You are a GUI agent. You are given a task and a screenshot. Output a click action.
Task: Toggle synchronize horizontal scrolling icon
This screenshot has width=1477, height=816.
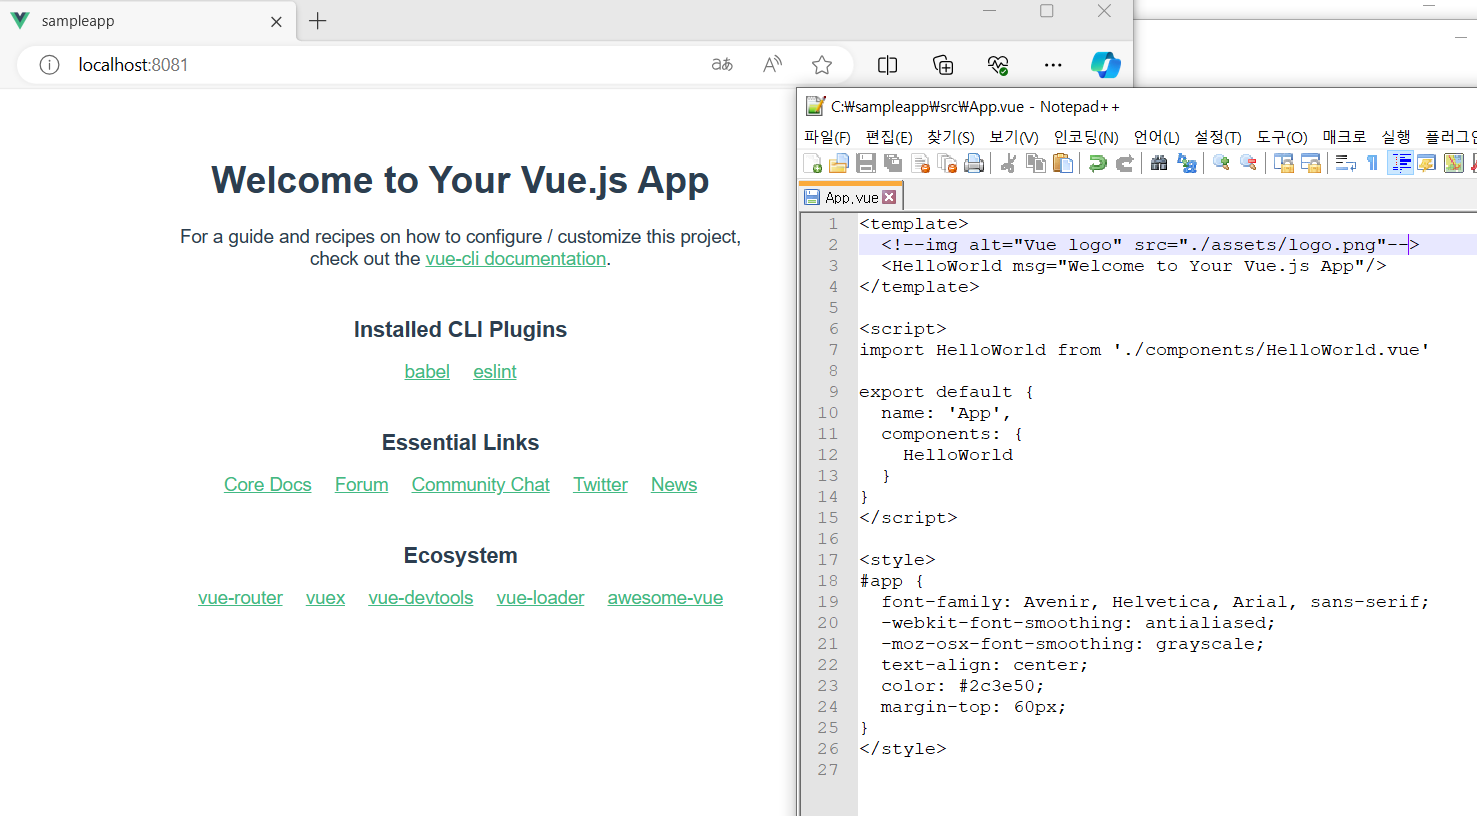(x=1311, y=163)
